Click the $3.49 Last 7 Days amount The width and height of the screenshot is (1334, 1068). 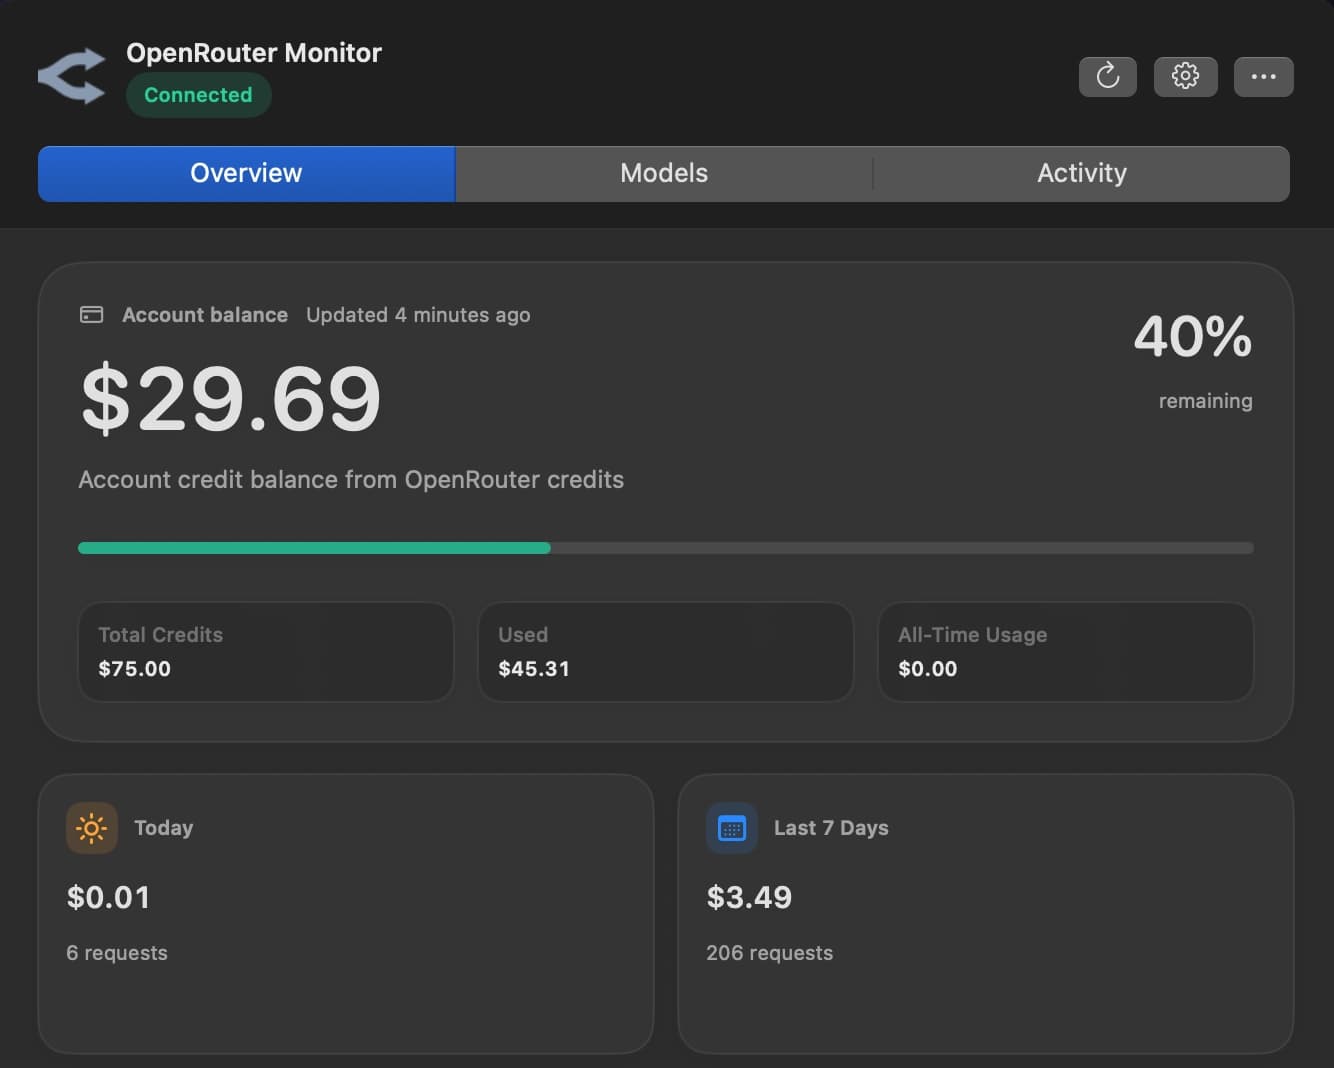pyautogui.click(x=749, y=897)
